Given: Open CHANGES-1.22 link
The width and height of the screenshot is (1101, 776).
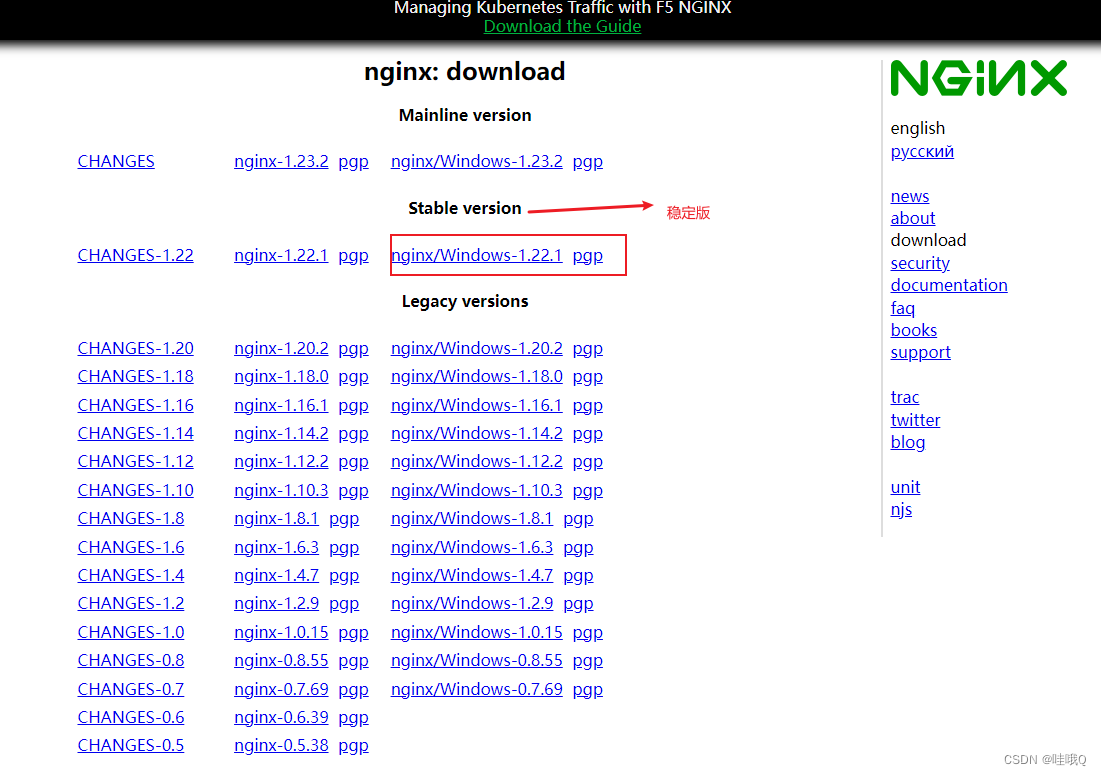Looking at the screenshot, I should click(x=136, y=256).
